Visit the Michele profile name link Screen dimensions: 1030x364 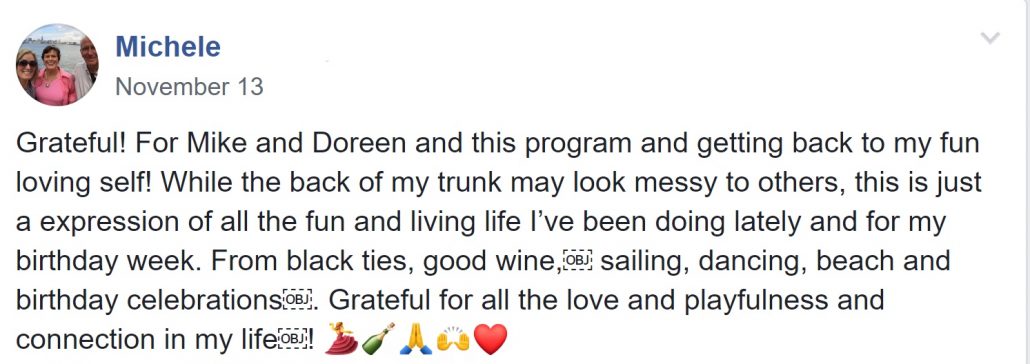(x=168, y=47)
